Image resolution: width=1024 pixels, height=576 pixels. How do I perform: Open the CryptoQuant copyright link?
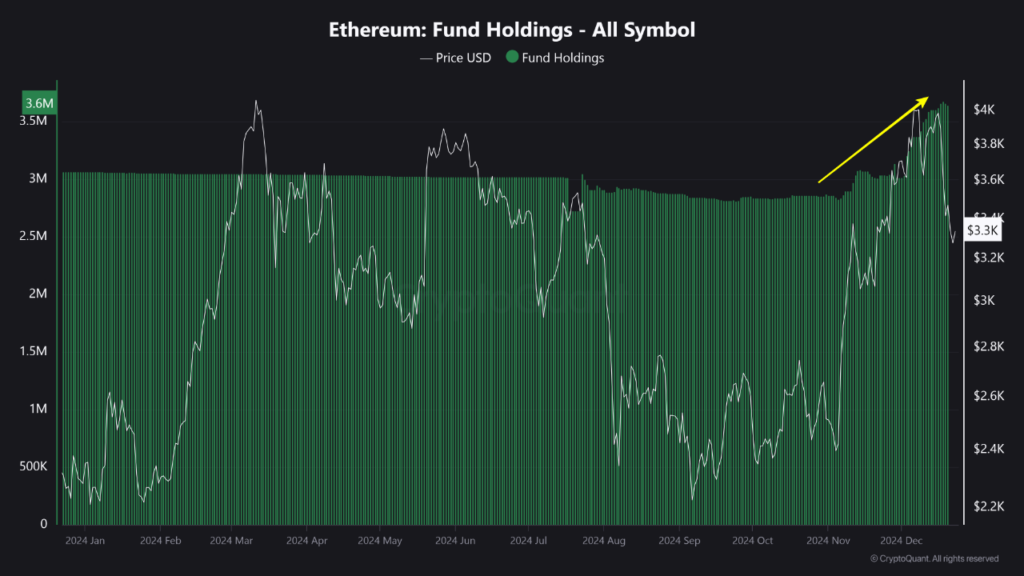coord(934,558)
